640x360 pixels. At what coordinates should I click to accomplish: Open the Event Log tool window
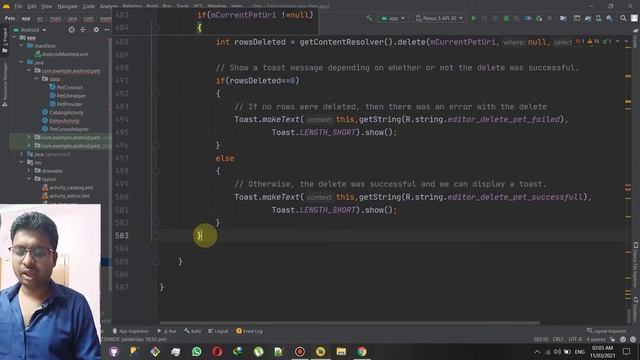249,331
